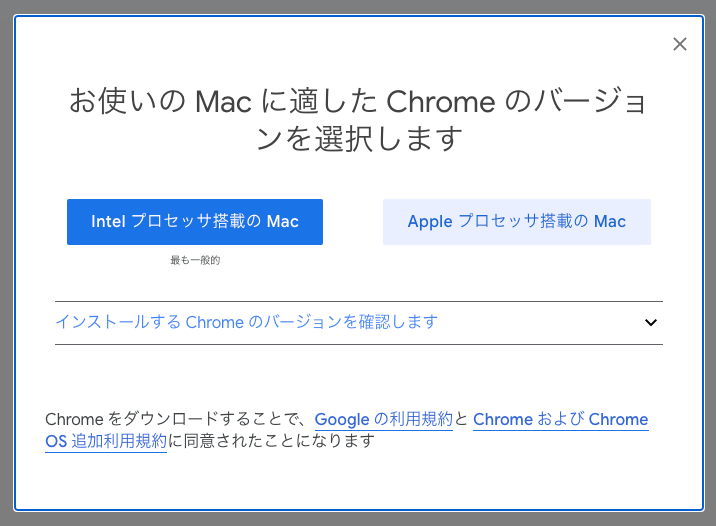Viewport: 716px width, 526px height.
Task: Choose Apple プロセッサ搭載の Mac download button
Action: pyautogui.click(x=517, y=222)
